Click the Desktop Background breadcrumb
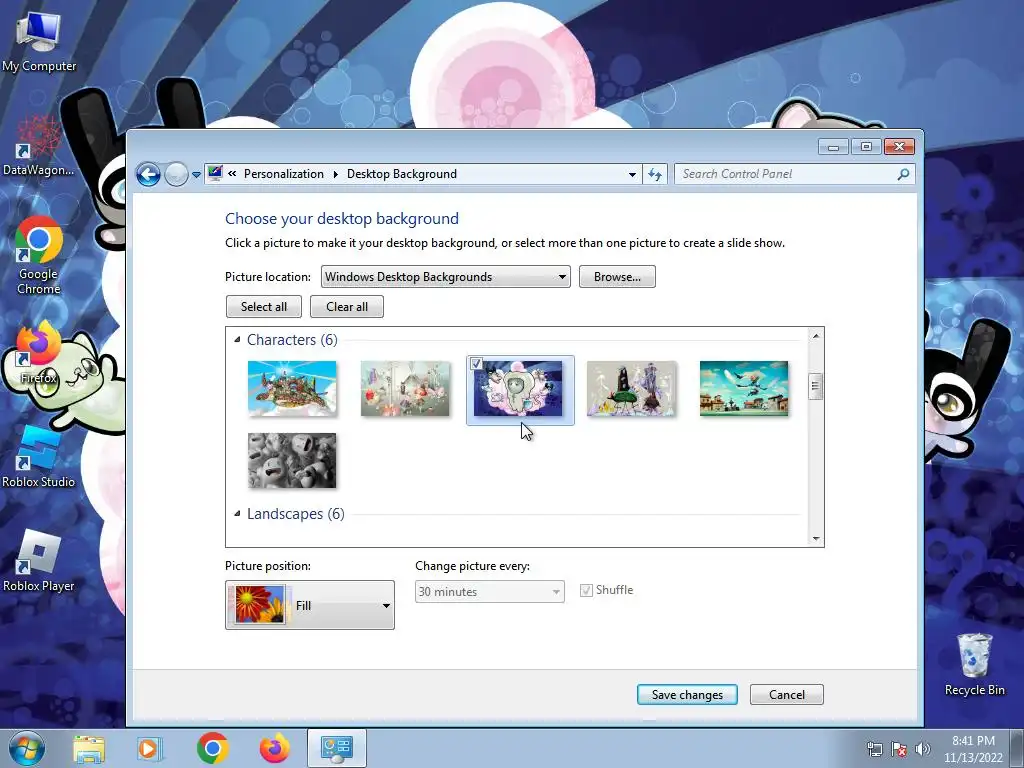1024x768 pixels. [x=402, y=174]
